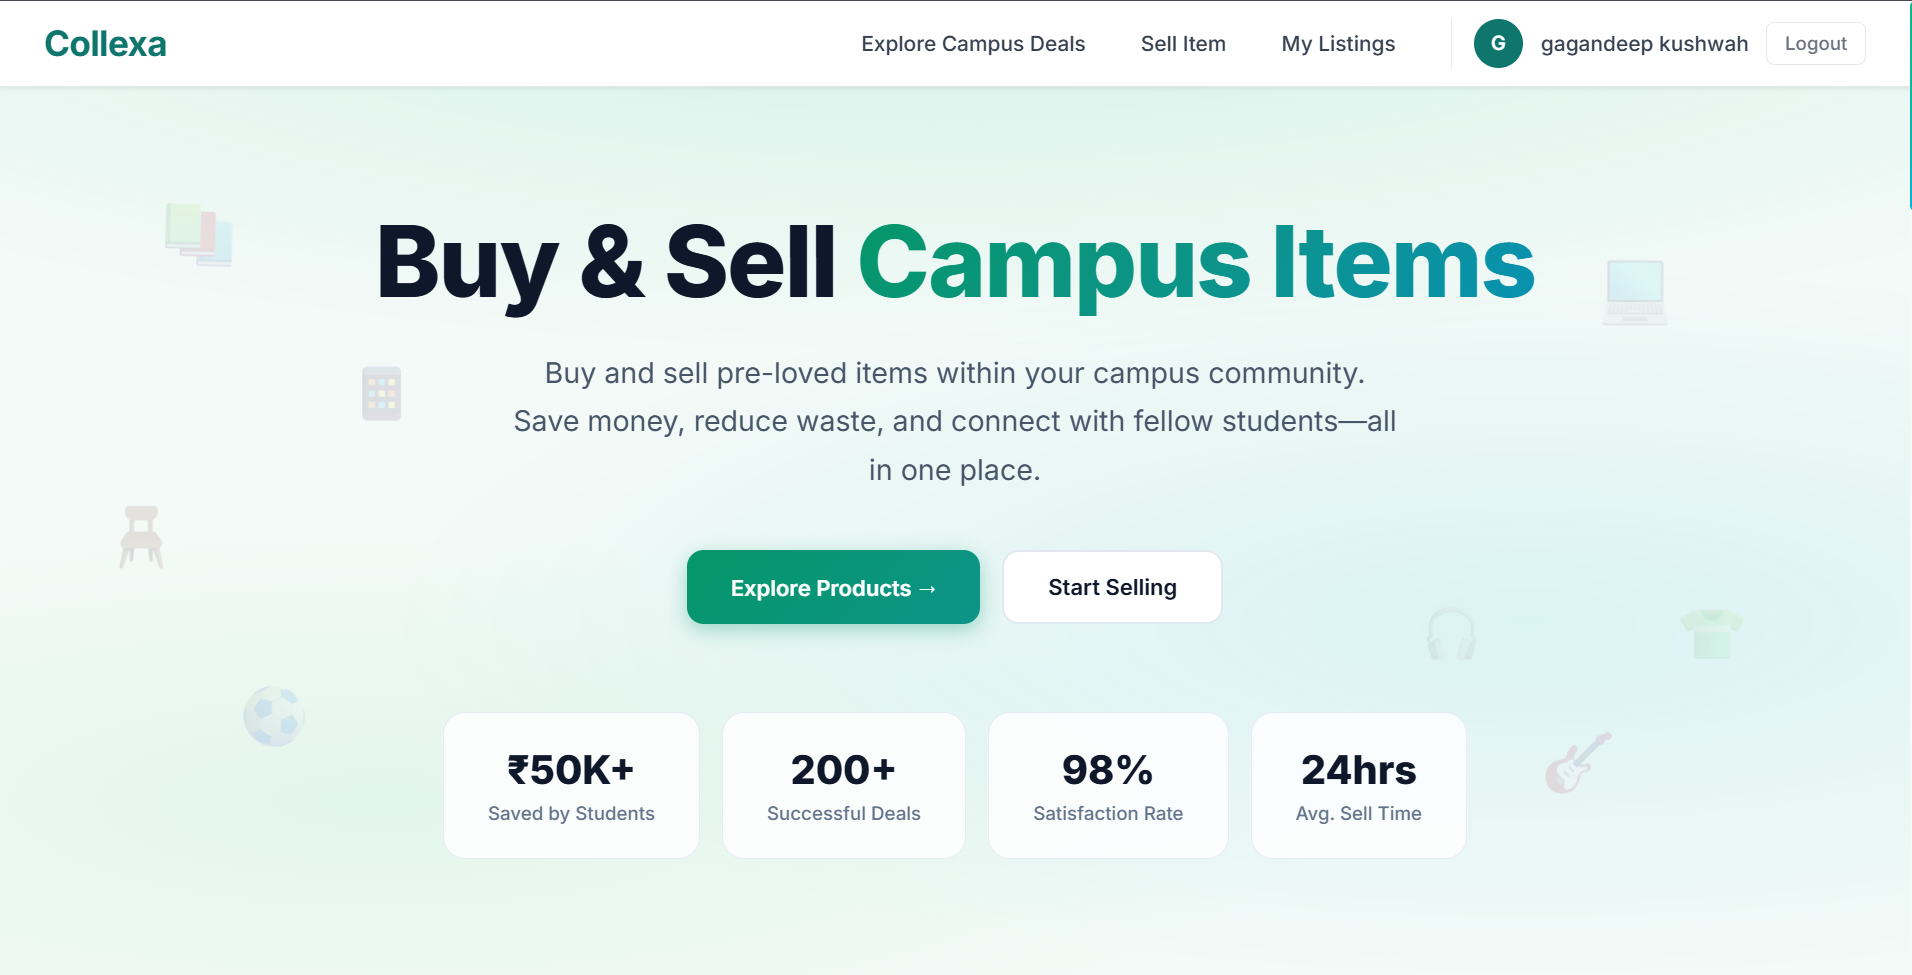Log out using the Logout button
The width and height of the screenshot is (1912, 975).
coord(1815,44)
